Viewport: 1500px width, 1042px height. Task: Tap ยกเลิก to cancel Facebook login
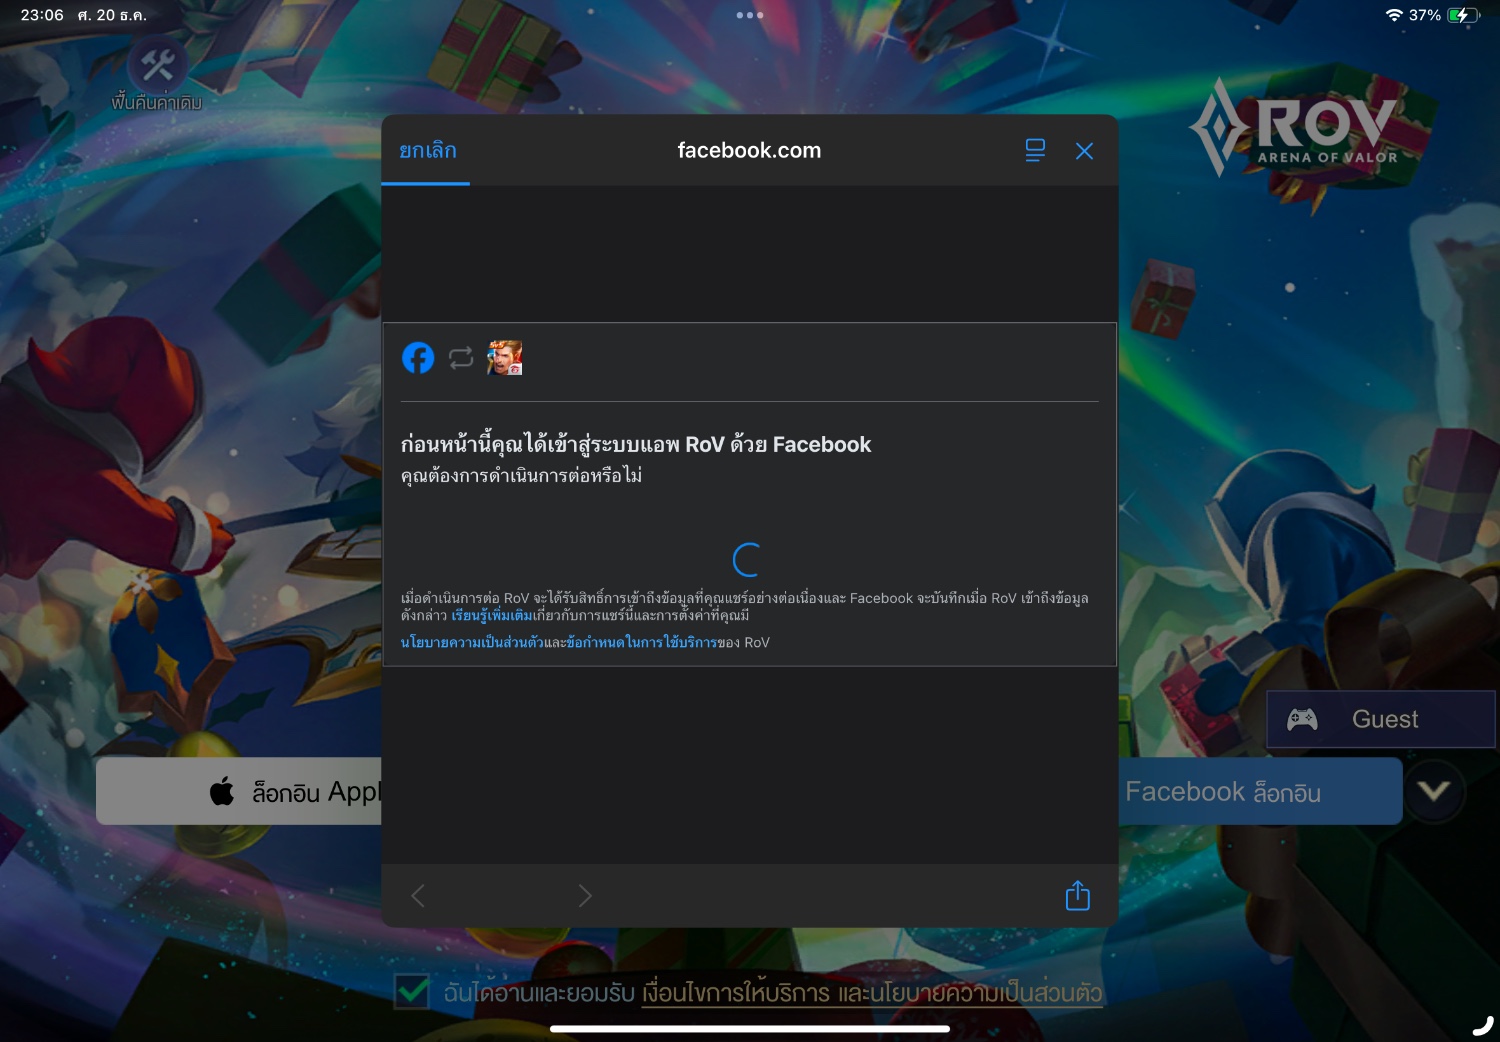click(x=428, y=150)
